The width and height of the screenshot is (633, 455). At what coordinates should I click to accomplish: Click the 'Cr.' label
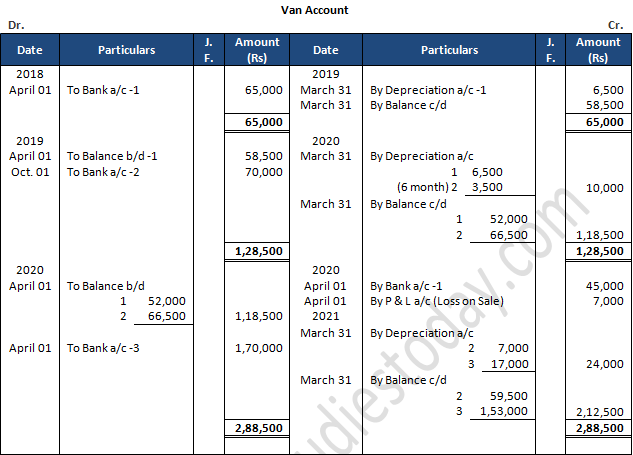click(616, 25)
